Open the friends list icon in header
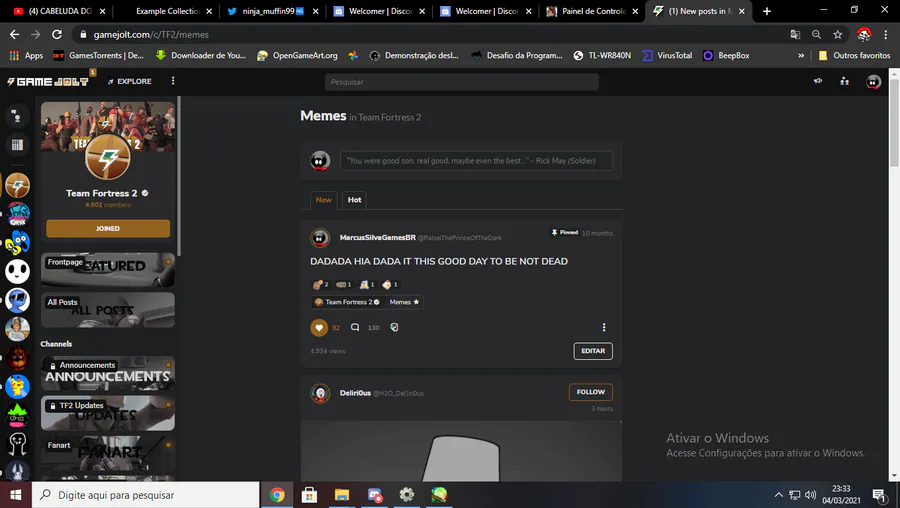This screenshot has height=508, width=900. tap(844, 82)
